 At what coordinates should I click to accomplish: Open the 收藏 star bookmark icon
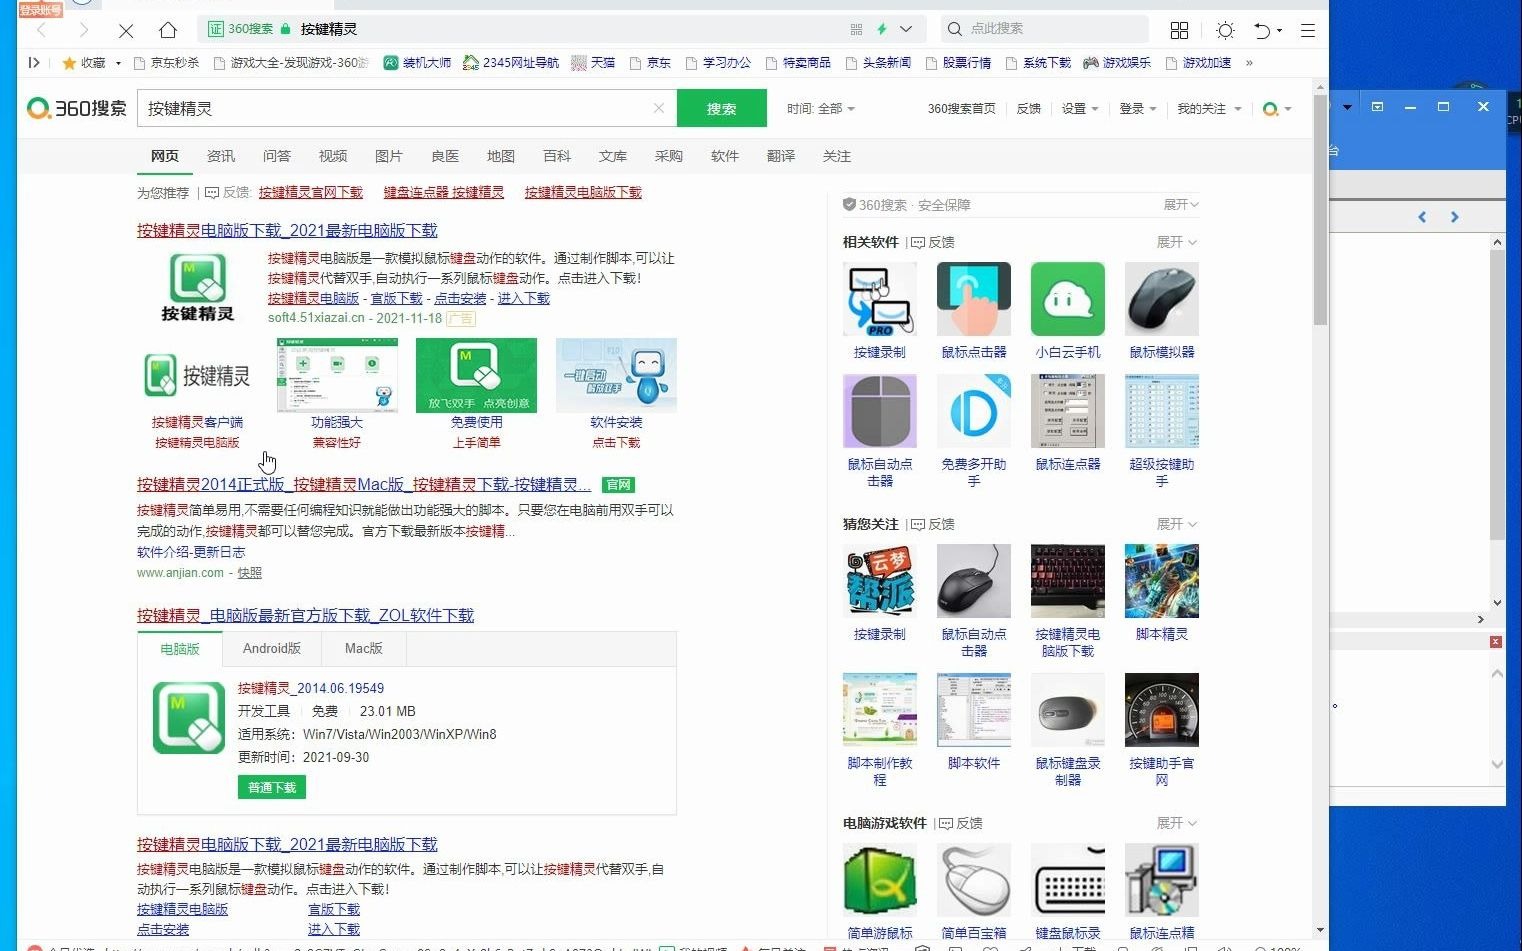tap(69, 63)
